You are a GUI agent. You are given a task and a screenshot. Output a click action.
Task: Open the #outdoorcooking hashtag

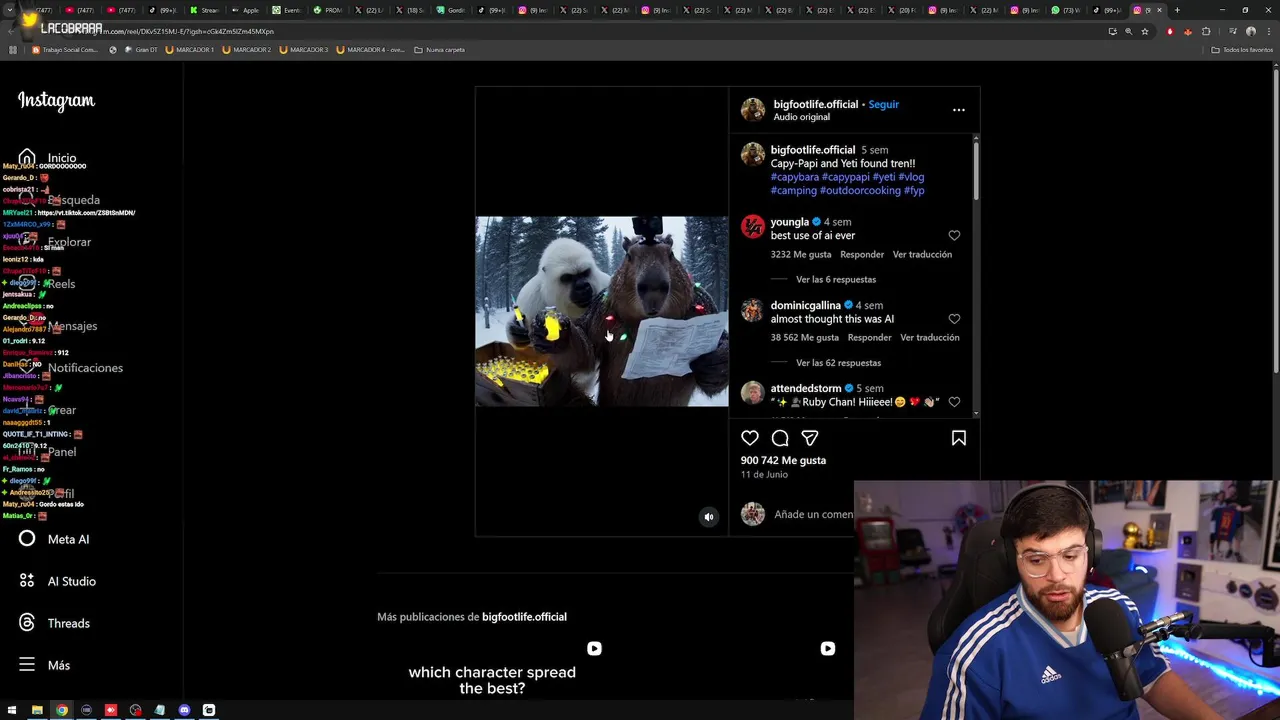coord(860,190)
